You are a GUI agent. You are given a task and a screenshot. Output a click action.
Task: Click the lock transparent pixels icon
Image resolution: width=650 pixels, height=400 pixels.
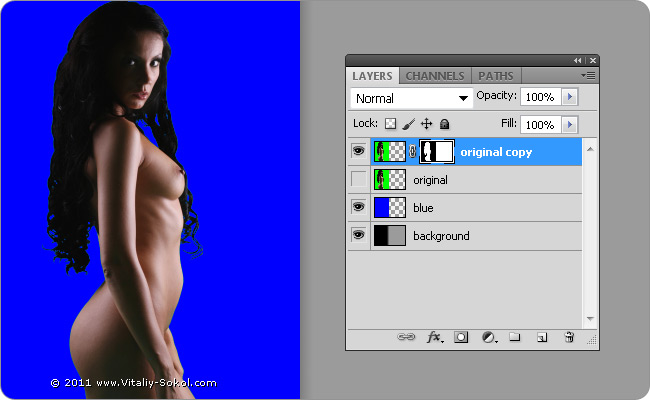[x=390, y=124]
